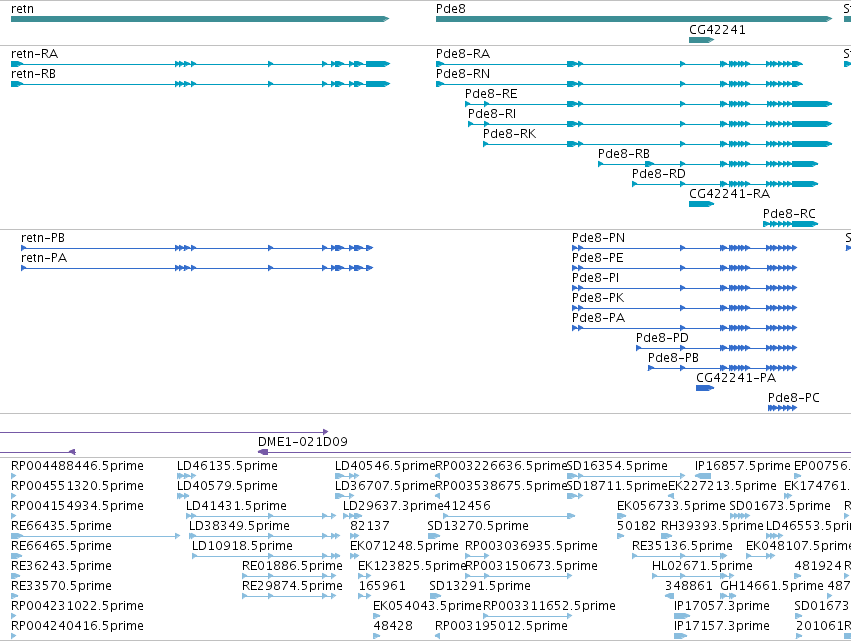Click the retn-RB transcript label

pyautogui.click(x=33, y=74)
